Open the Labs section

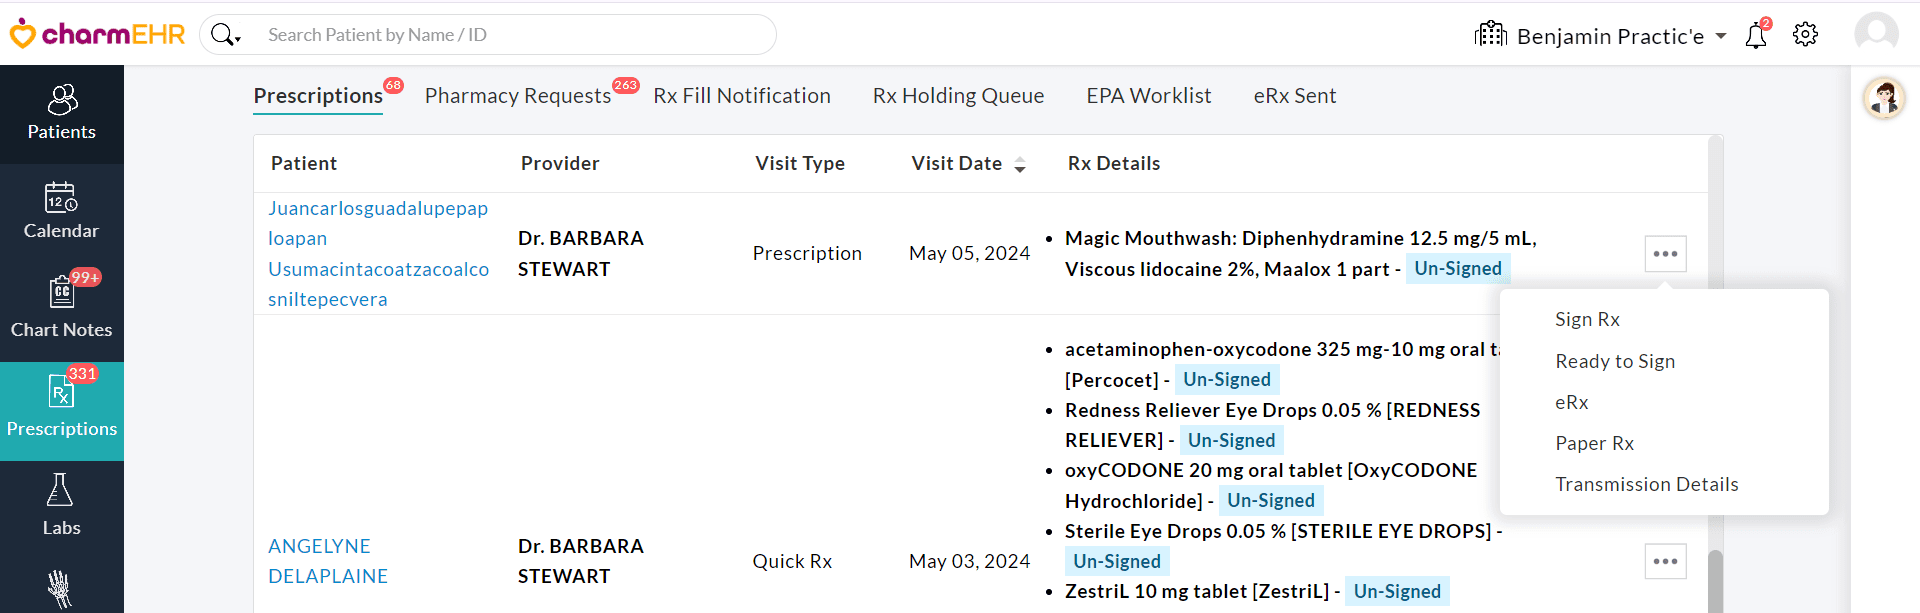pos(61,505)
